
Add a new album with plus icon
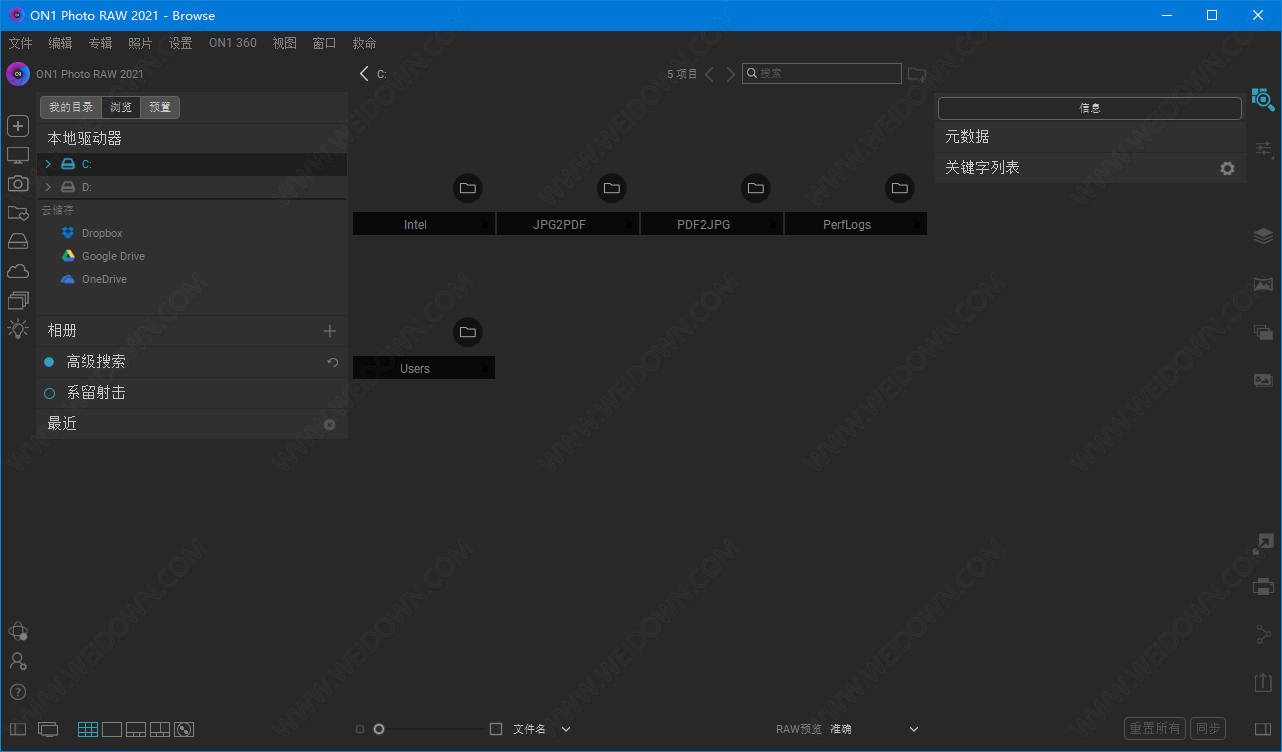click(x=330, y=331)
